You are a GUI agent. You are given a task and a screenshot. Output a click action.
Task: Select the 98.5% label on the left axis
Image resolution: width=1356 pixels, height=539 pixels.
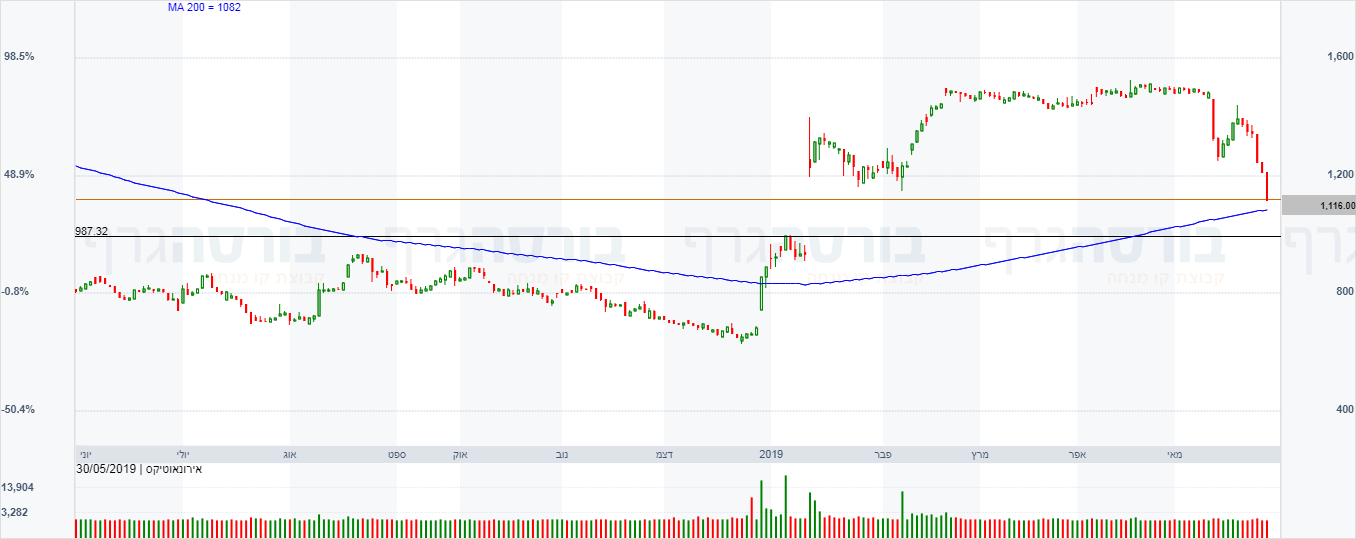tap(20, 57)
